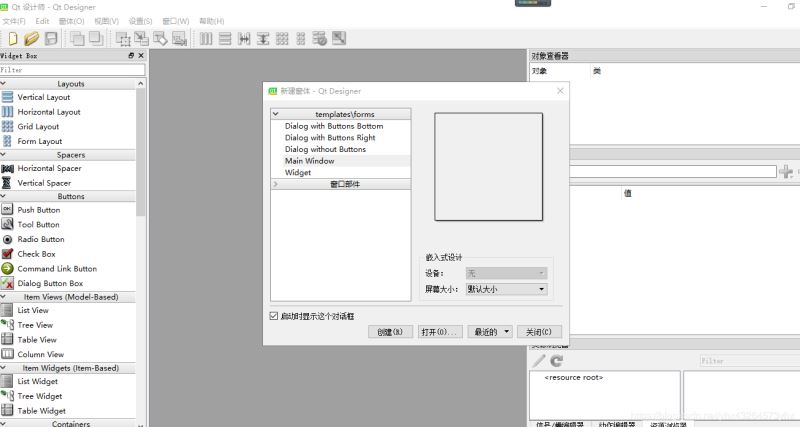Image resolution: width=800 pixels, height=427 pixels.
Task: Select the Edit Widgets mode icon
Action: (x=123, y=38)
